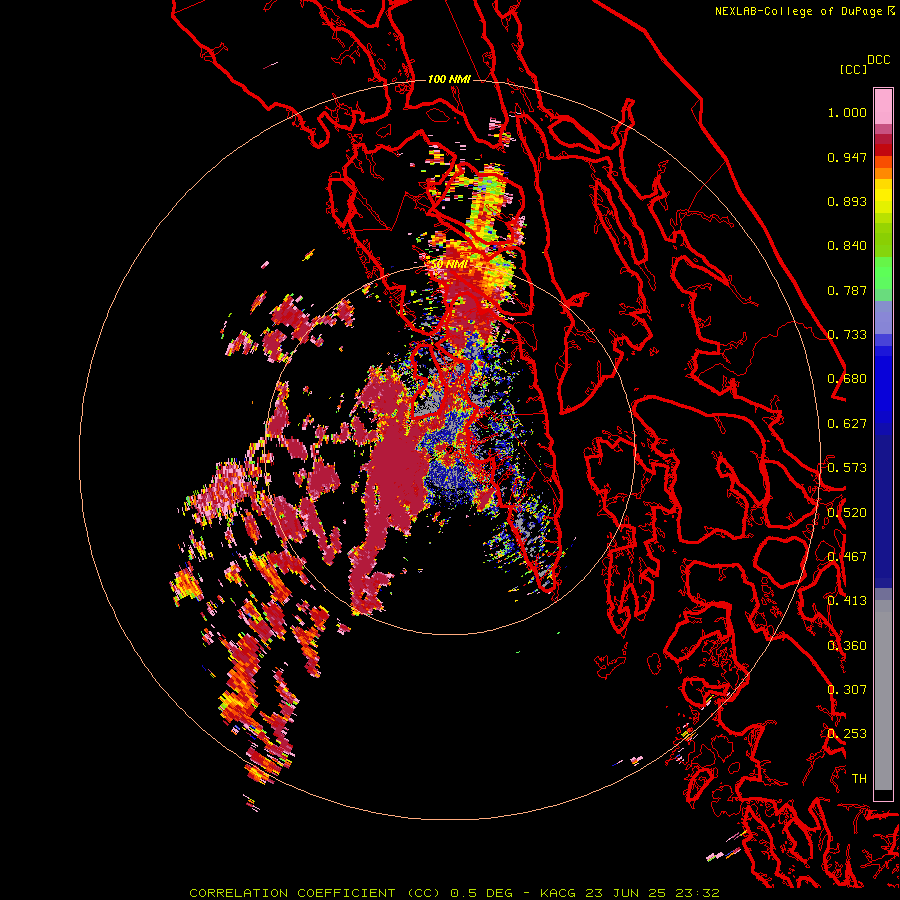Click the 0.733 scale value
This screenshot has width=900, height=900.
(847, 335)
